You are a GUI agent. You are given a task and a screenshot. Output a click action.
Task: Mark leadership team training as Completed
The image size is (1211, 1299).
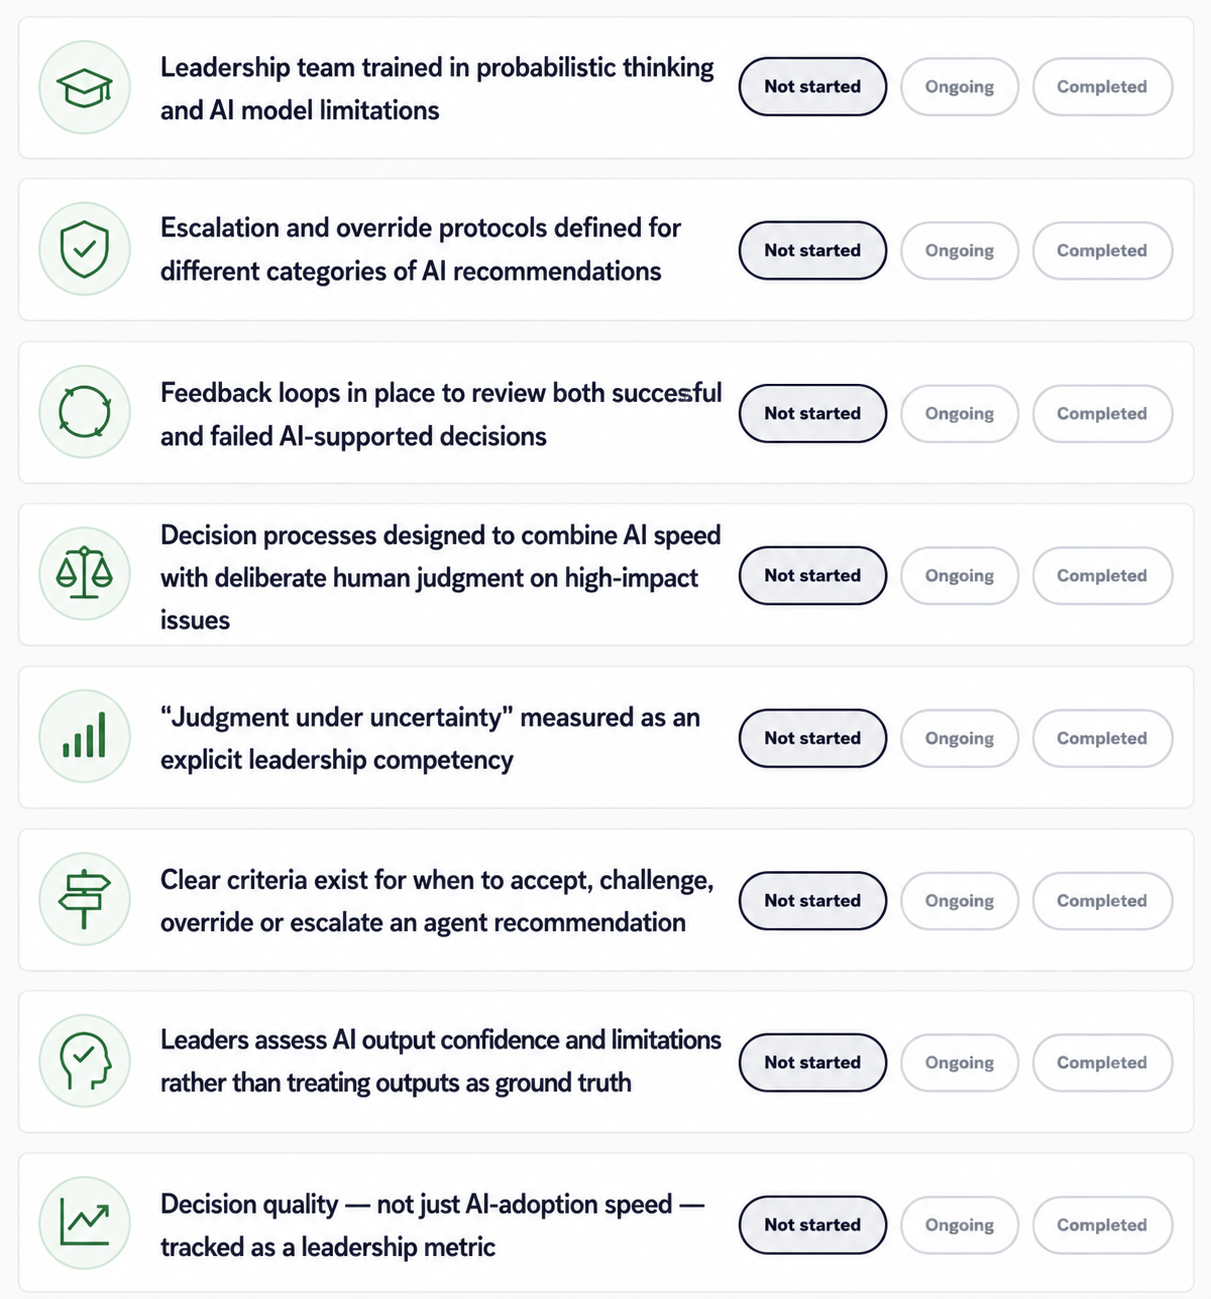[x=1102, y=87]
